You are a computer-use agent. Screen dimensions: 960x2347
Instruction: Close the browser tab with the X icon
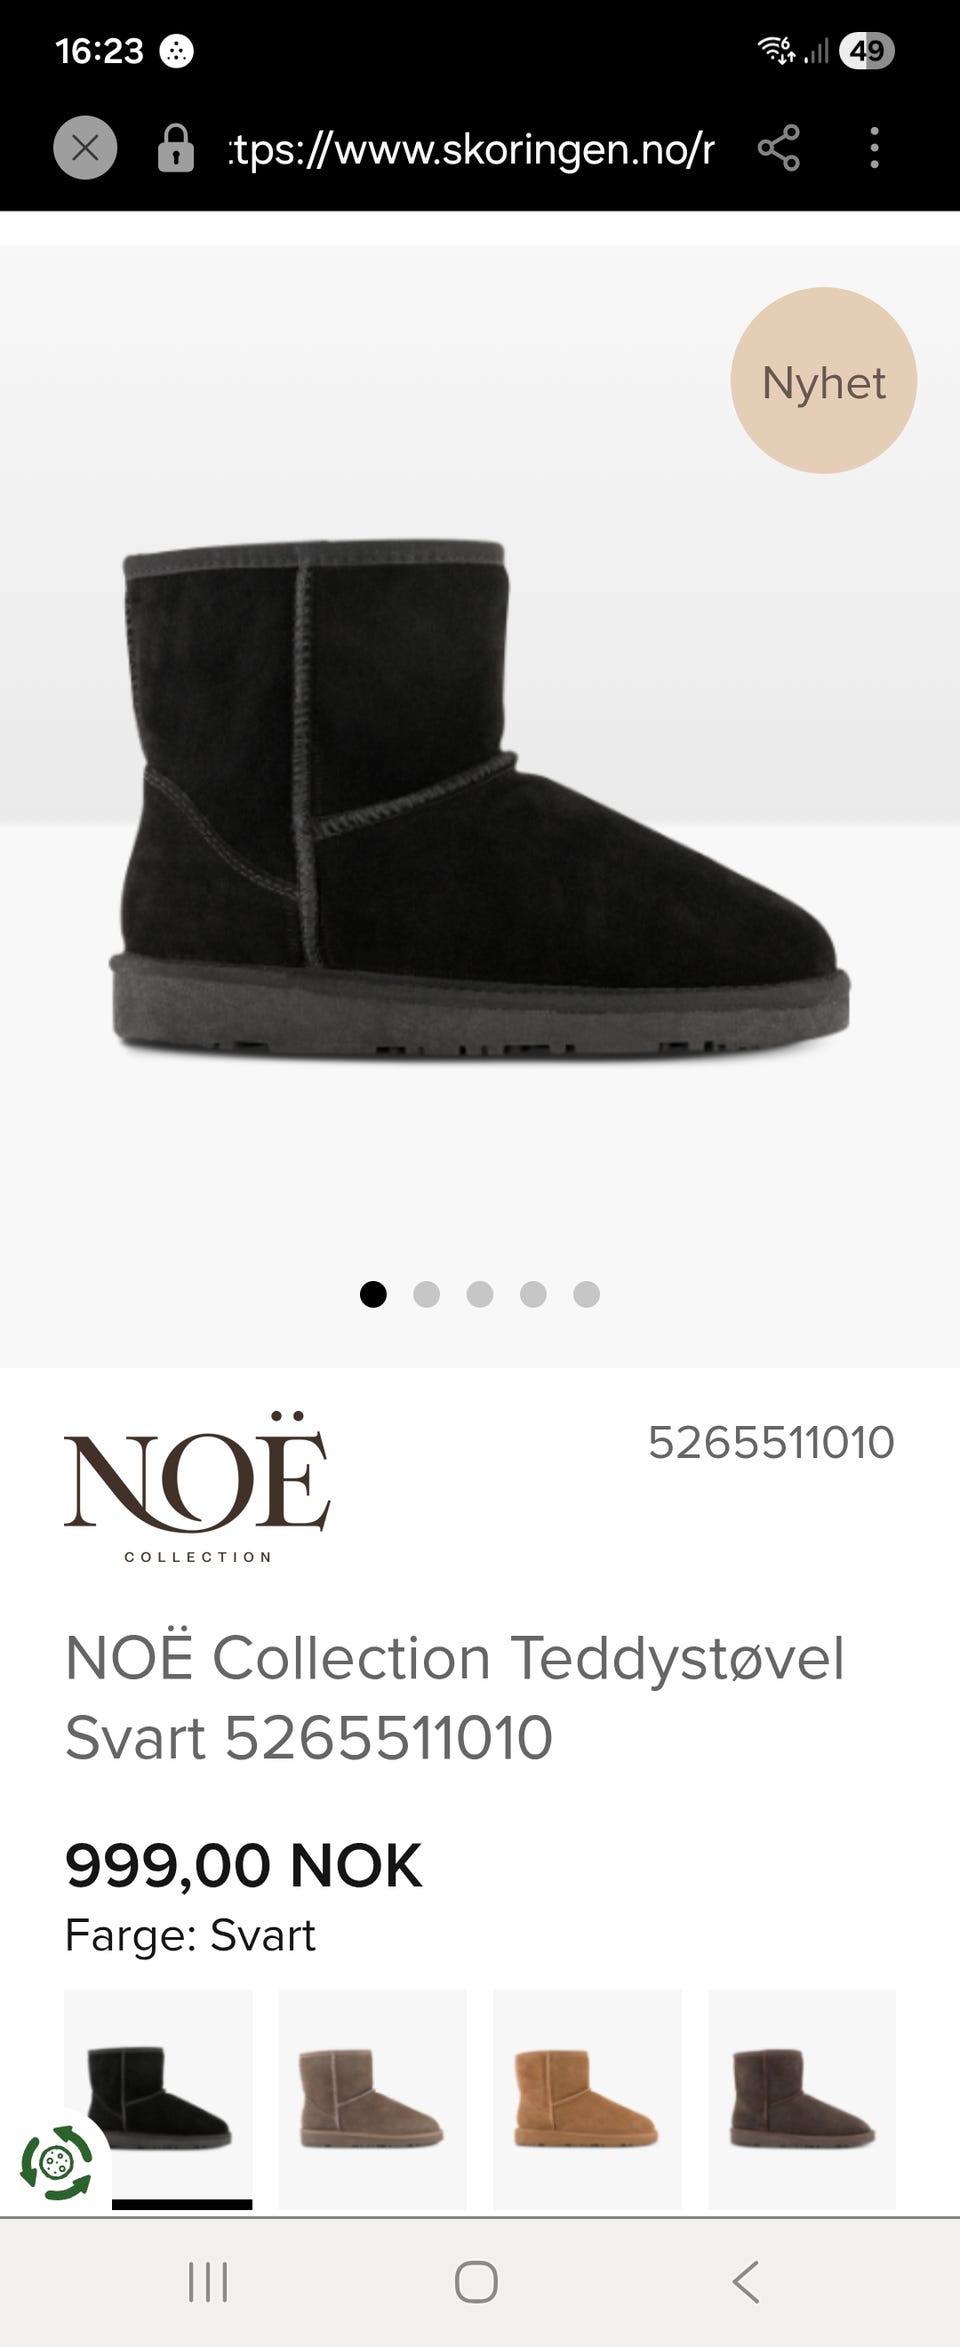click(85, 148)
